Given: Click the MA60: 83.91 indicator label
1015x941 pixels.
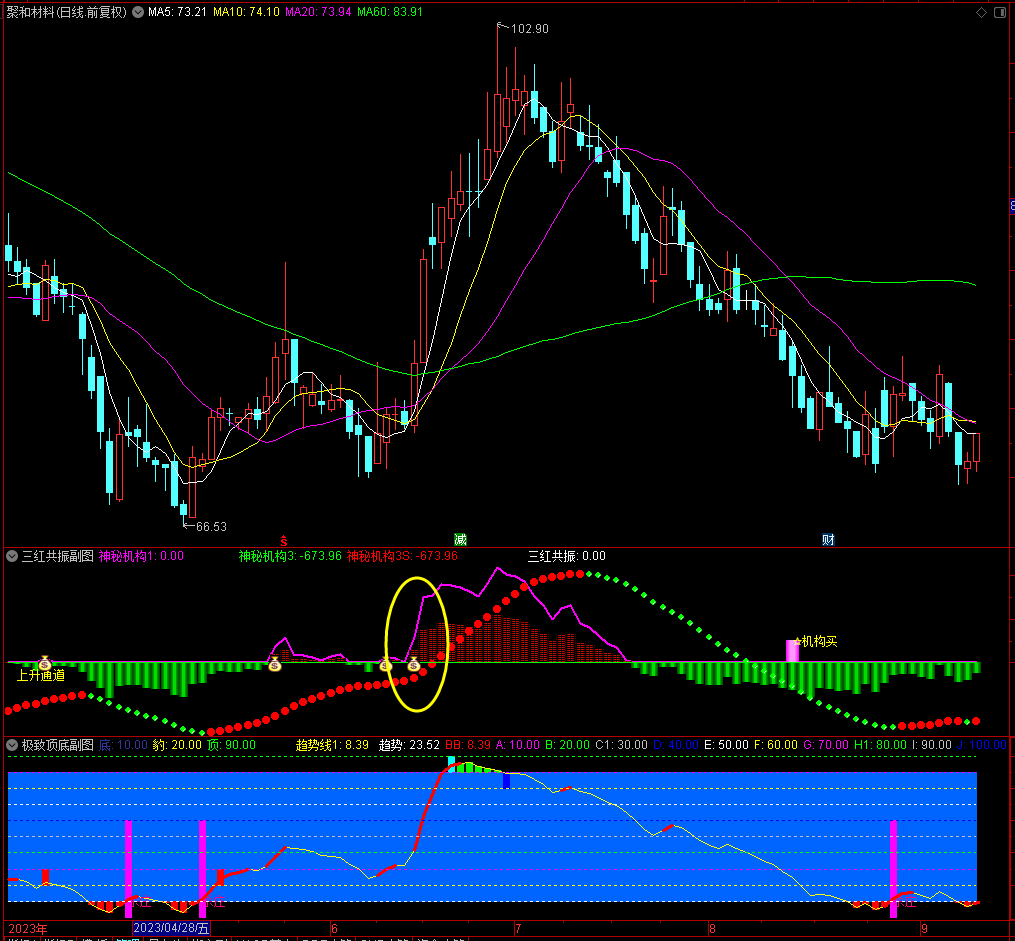Looking at the screenshot, I should (390, 12).
